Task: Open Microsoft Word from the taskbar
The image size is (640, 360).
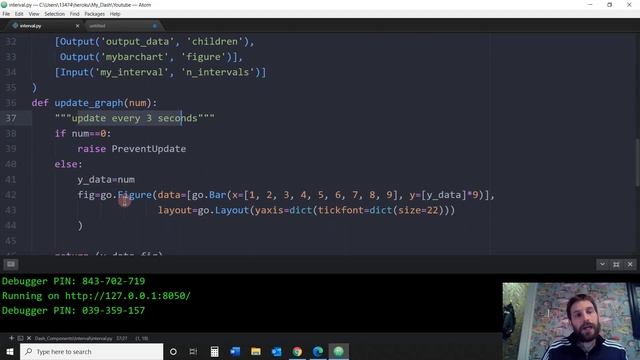Action: click(235, 351)
